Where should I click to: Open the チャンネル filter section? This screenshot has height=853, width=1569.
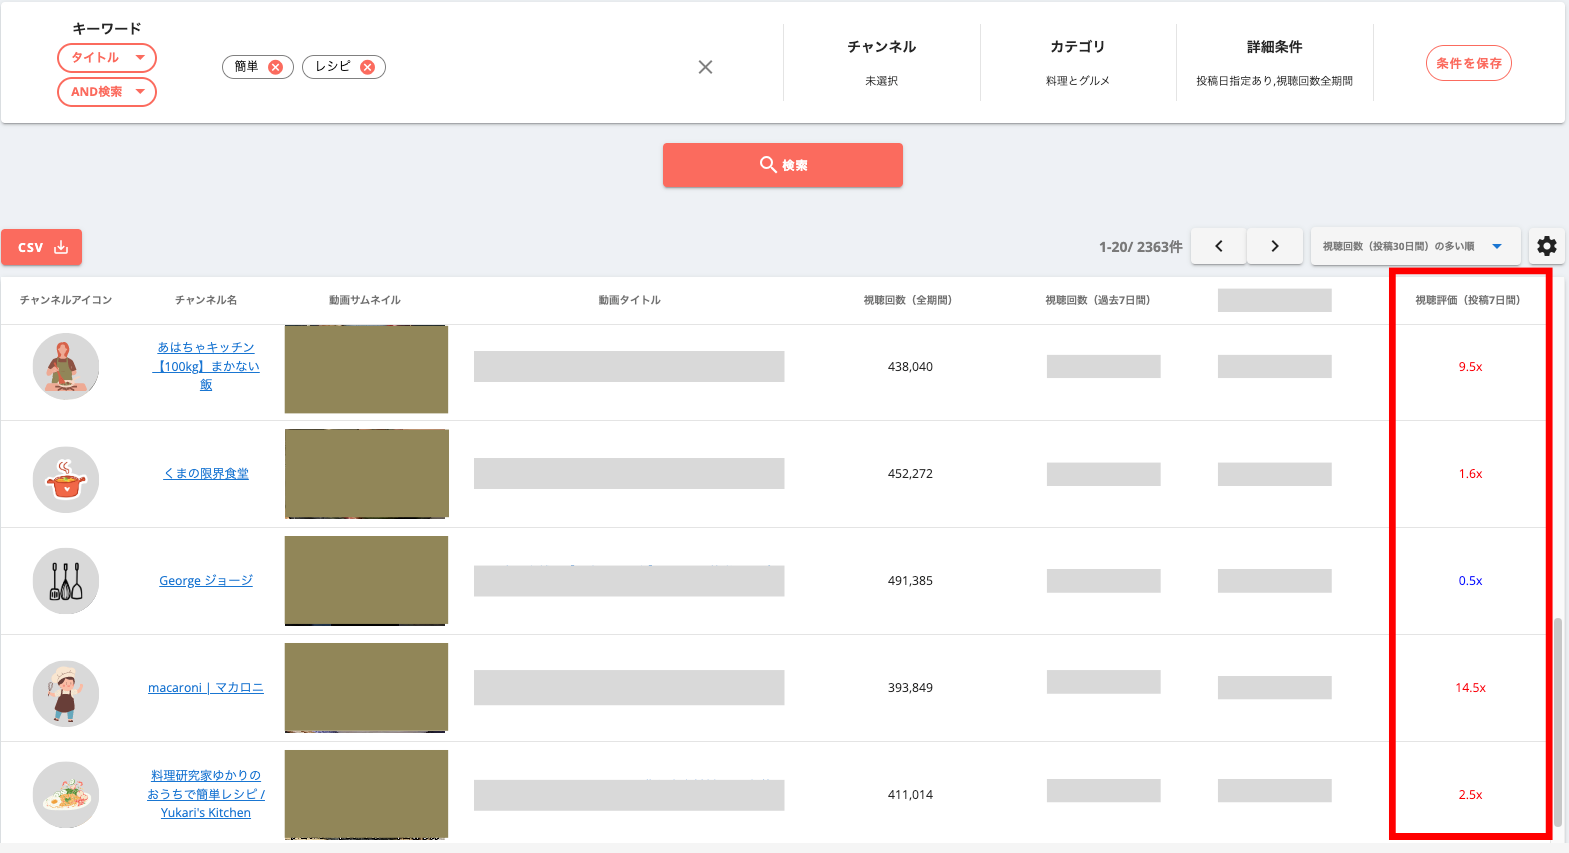pos(881,62)
